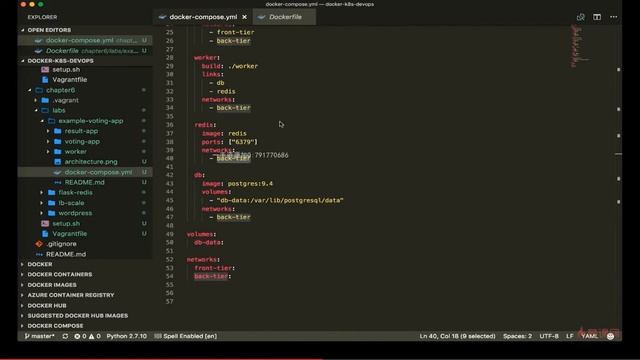Screen dimensions: 640x360
Task: Close the docker-compose.yml tab
Action: point(244,17)
